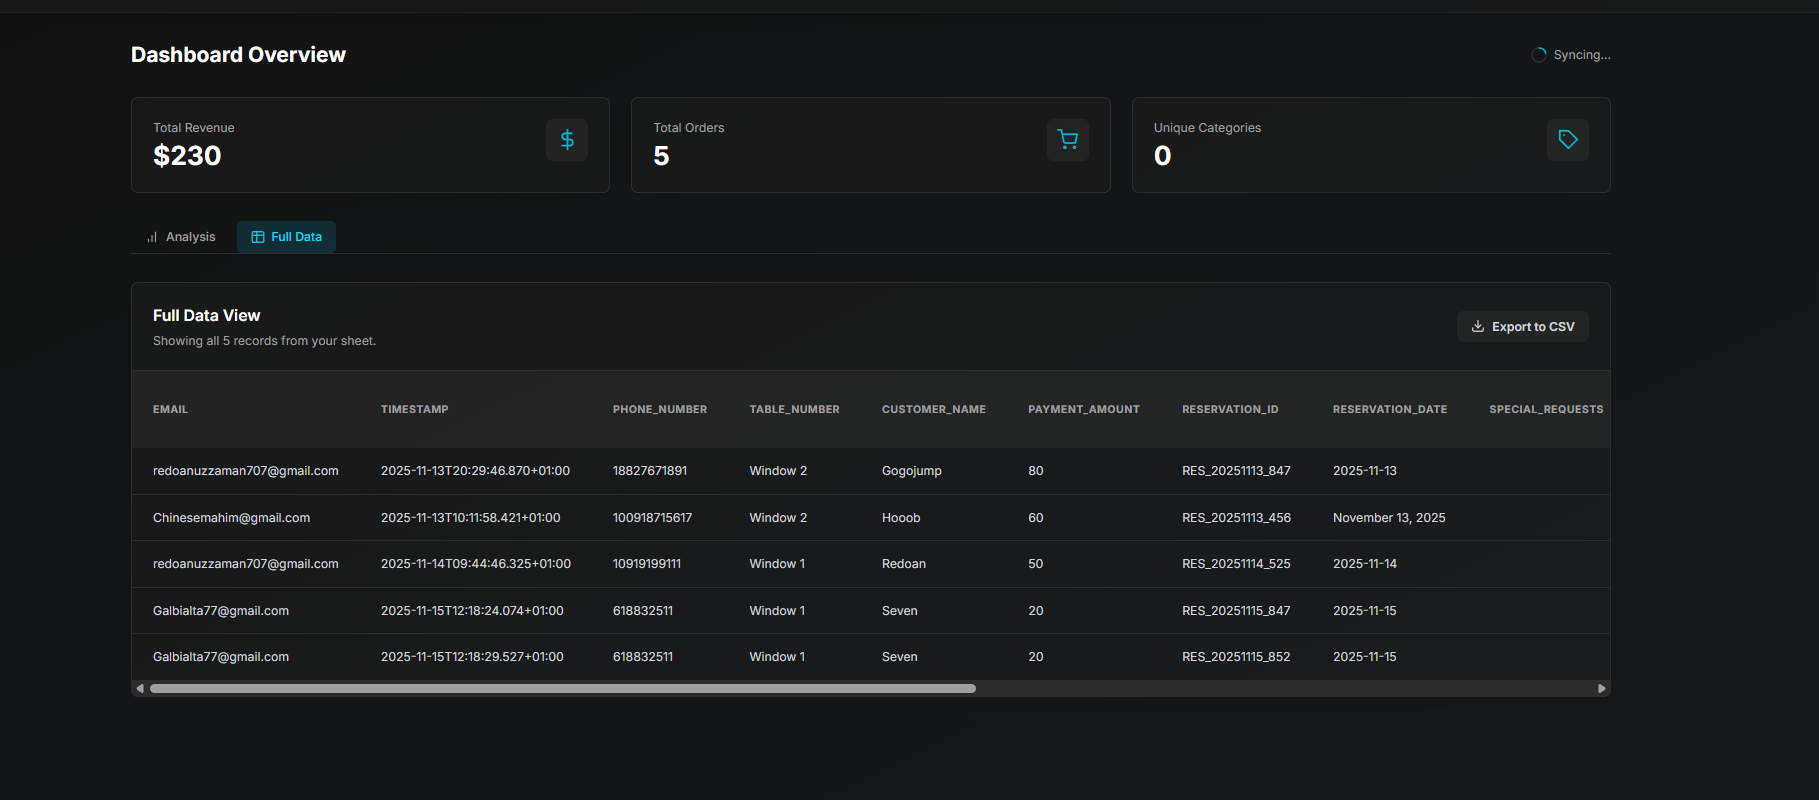The width and height of the screenshot is (1819, 800).
Task: Click the shopping cart orders icon
Action: pyautogui.click(x=1067, y=140)
